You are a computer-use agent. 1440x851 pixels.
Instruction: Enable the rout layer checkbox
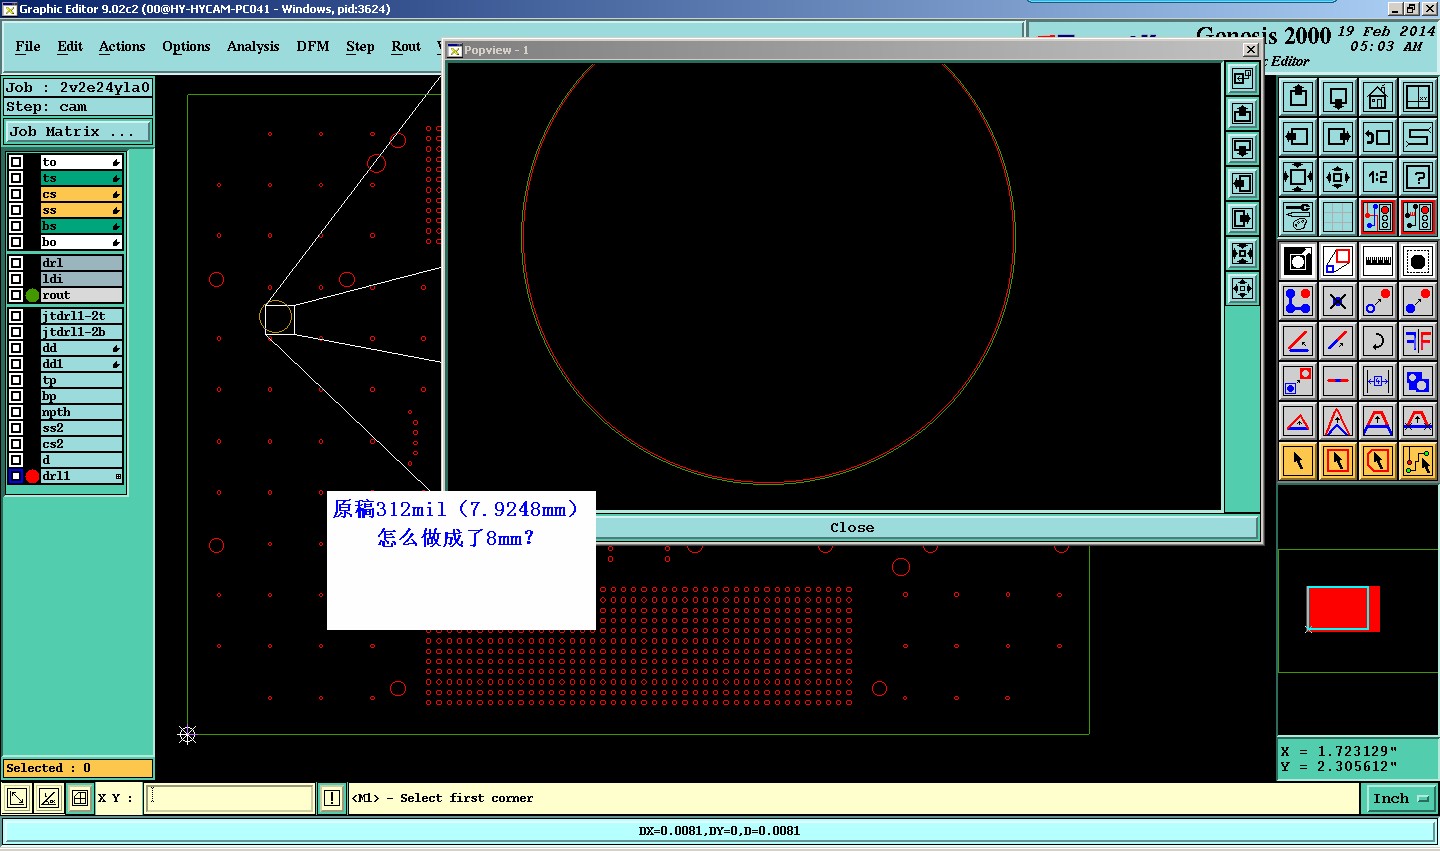coord(16,295)
